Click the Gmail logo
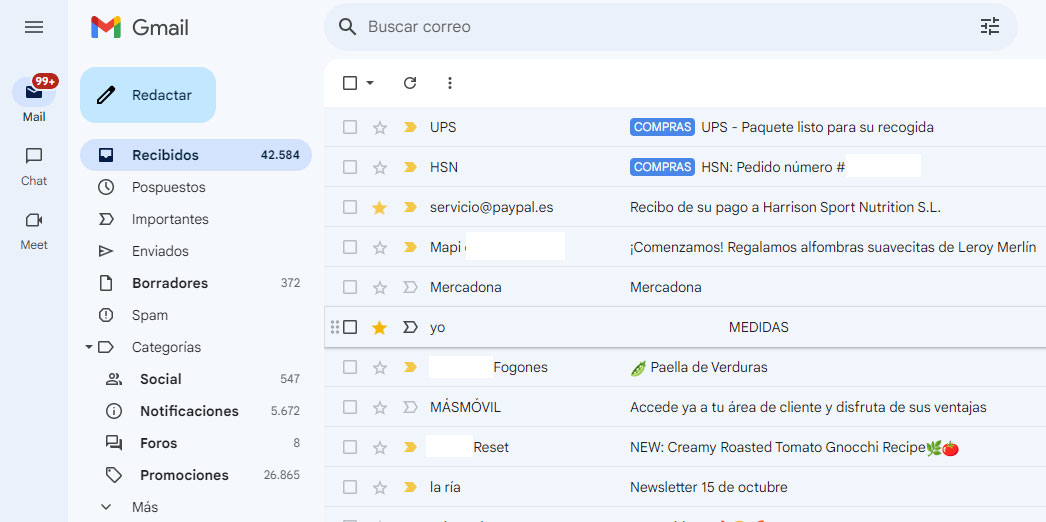 pyautogui.click(x=140, y=27)
